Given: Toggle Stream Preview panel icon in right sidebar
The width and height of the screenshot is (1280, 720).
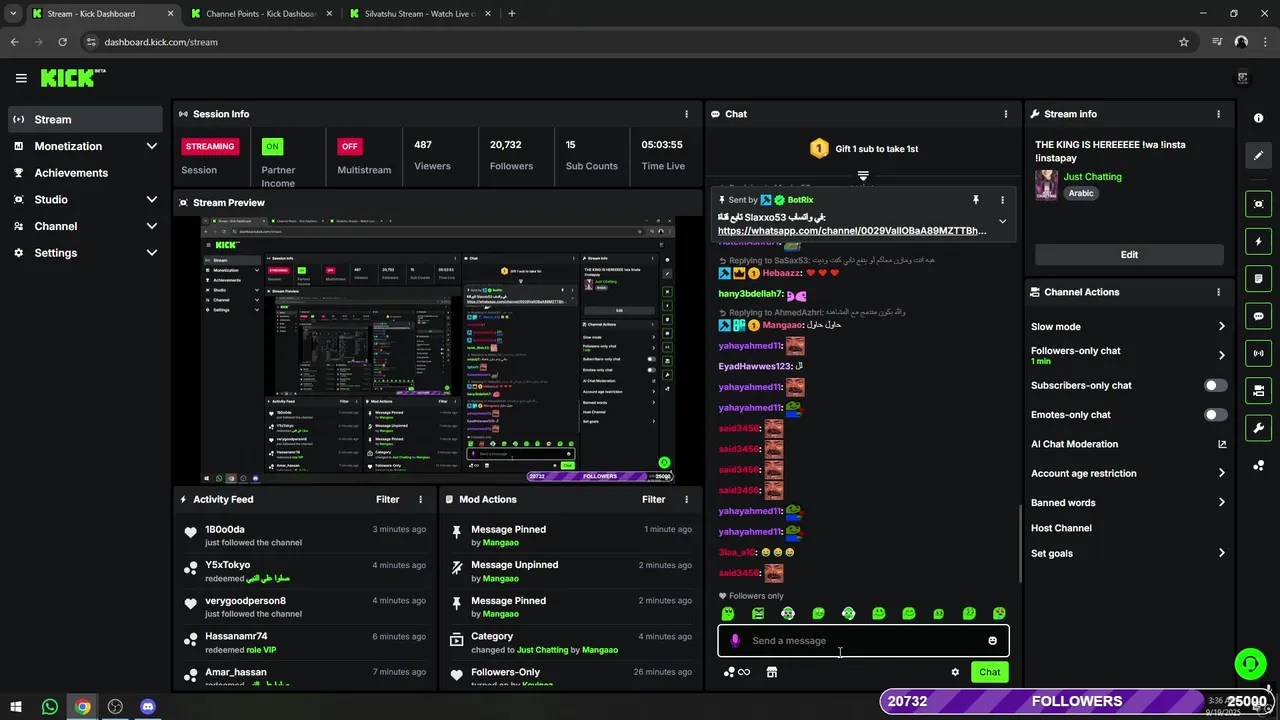Looking at the screenshot, I should [1258, 204].
